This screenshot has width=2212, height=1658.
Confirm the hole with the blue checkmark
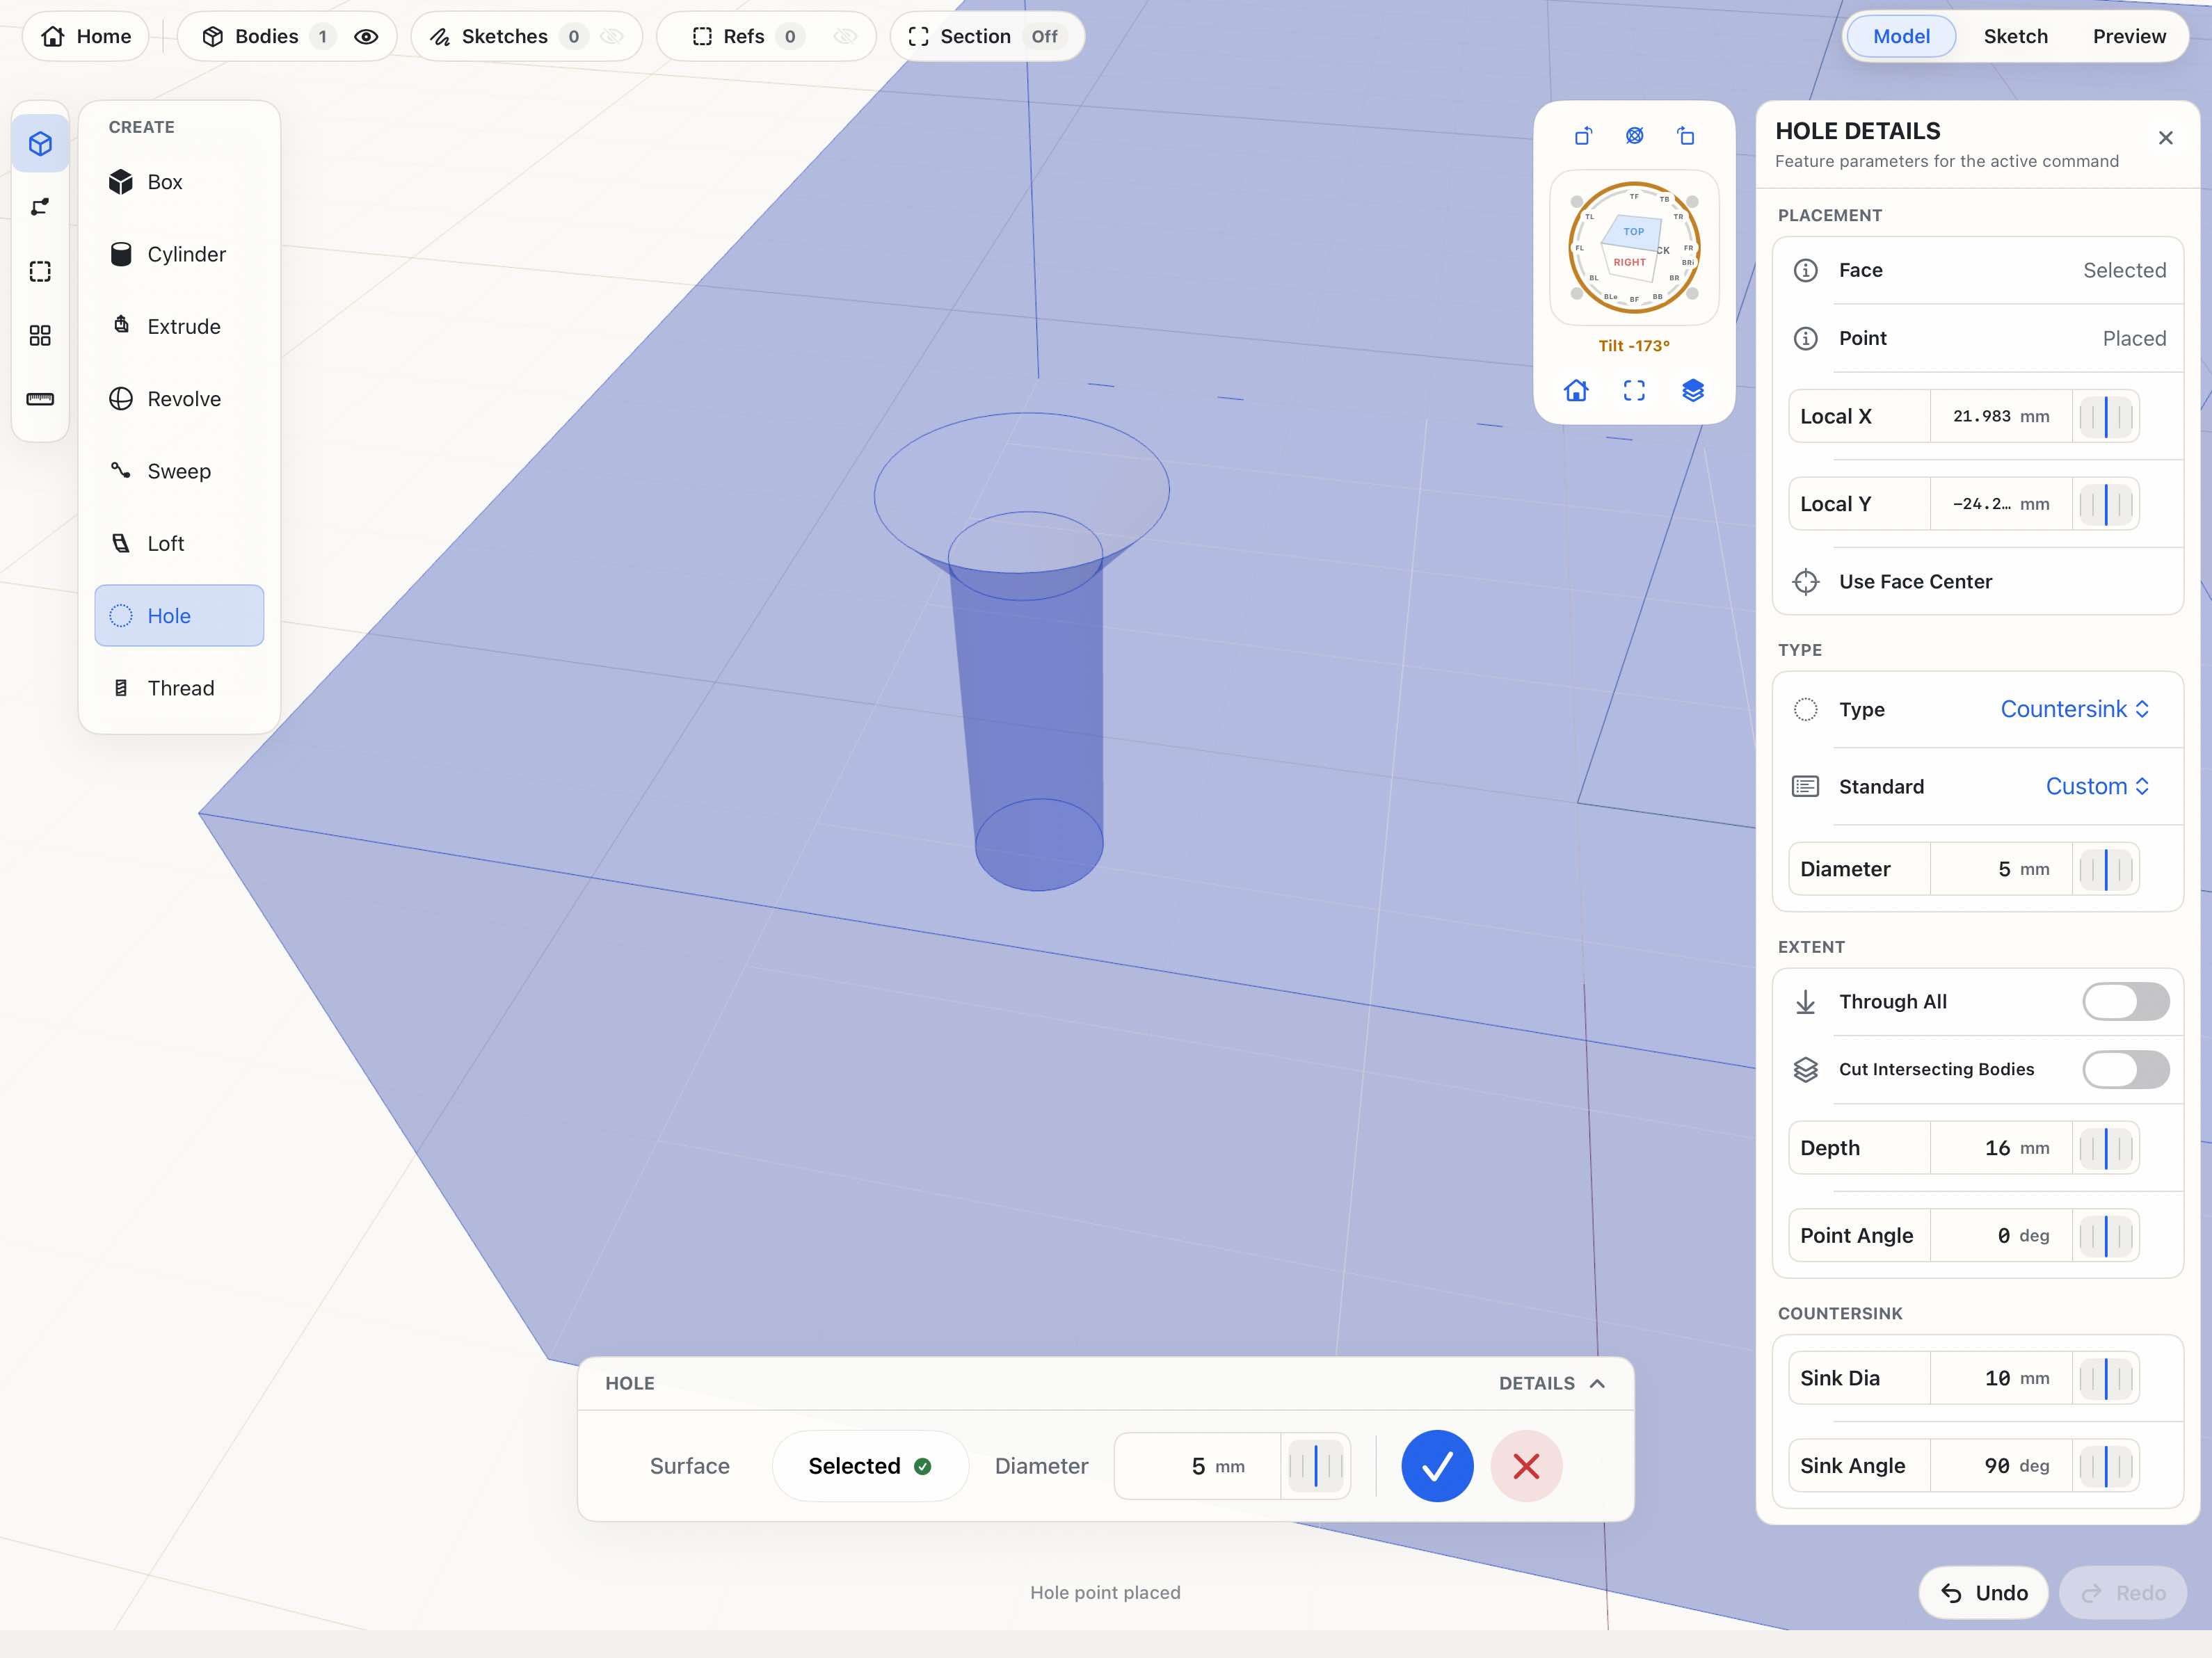tap(1437, 1466)
